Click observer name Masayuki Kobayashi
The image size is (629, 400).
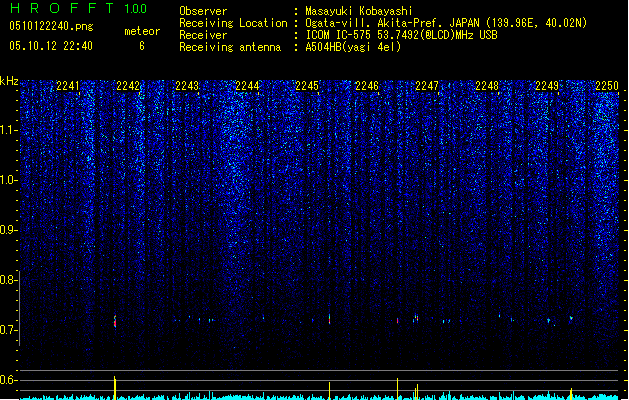click(x=359, y=11)
